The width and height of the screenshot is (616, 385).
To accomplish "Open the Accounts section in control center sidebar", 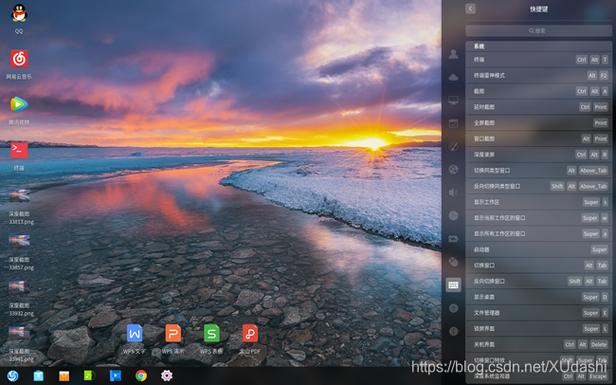I will pos(453,54).
